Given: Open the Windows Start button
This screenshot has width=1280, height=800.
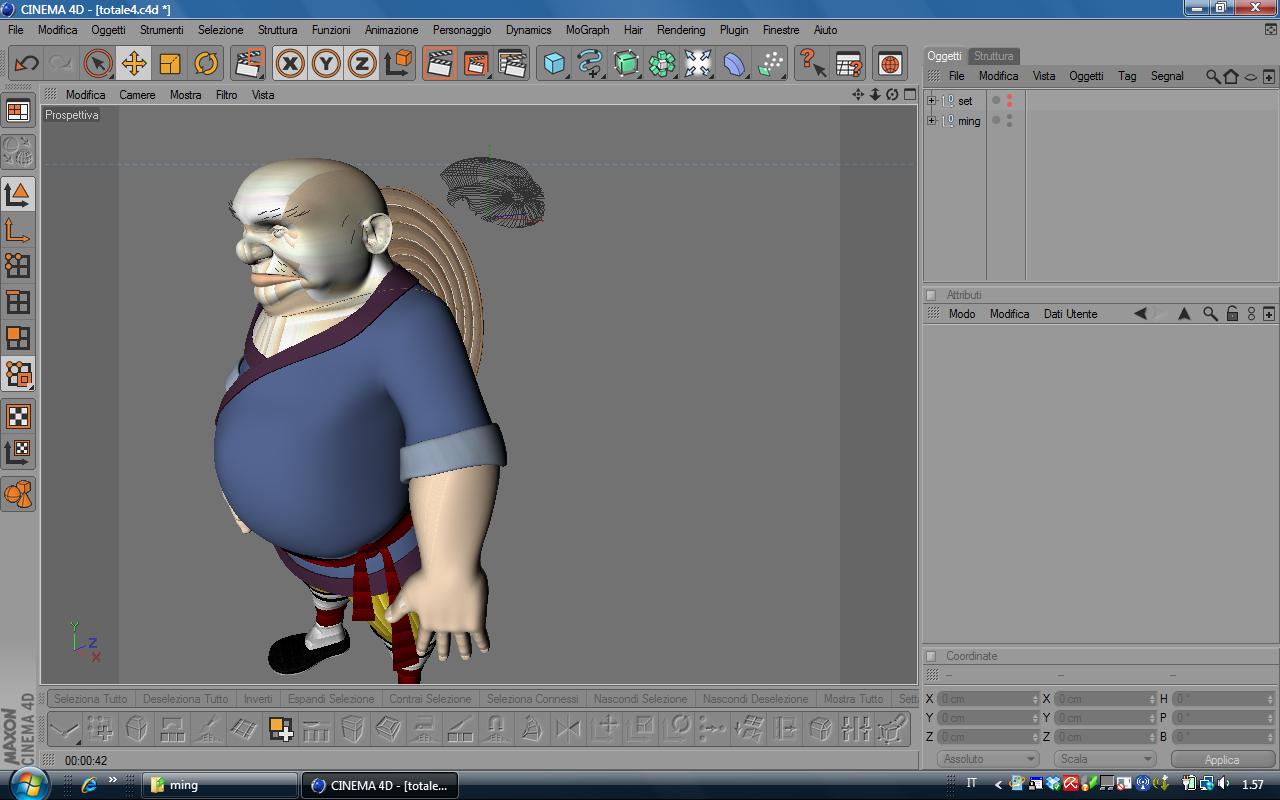Looking at the screenshot, I should coord(27,784).
